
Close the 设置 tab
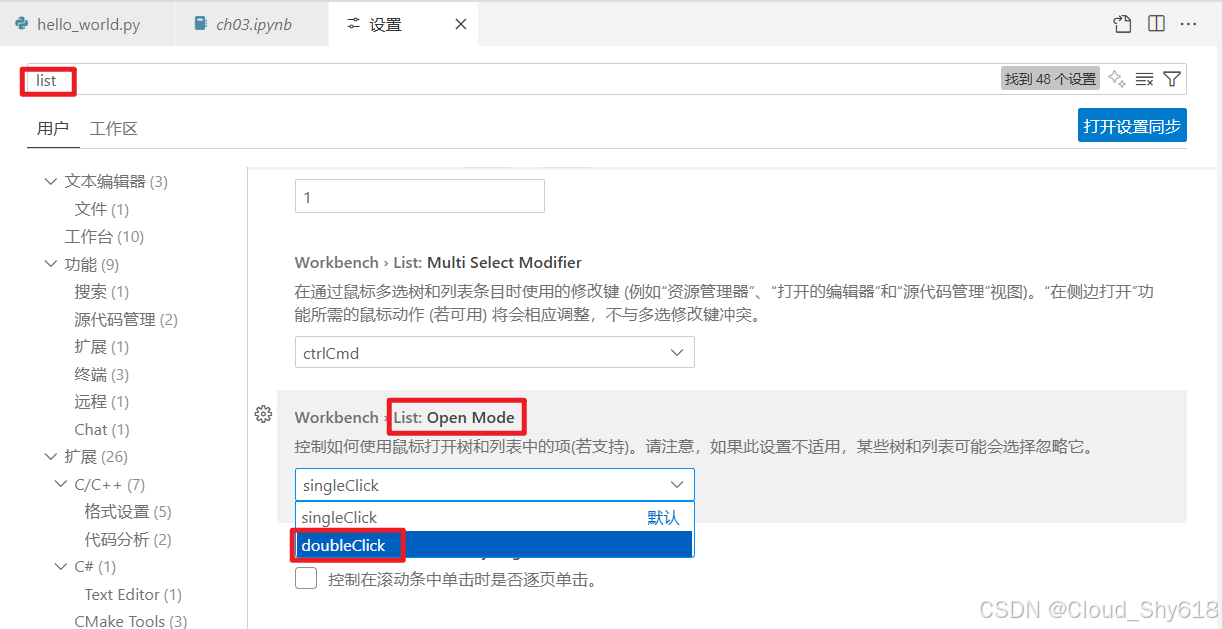click(x=461, y=24)
